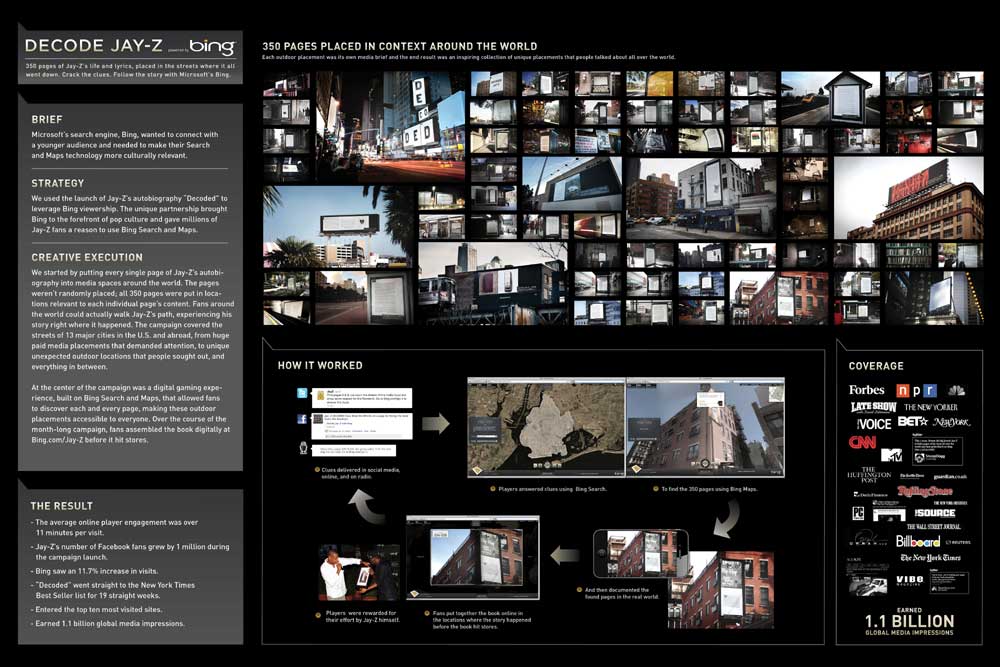The height and width of the screenshot is (667, 1000).
Task: Open the bus shelter page photo with house-shaped roof
Action: pyautogui.click(x=830, y=98)
